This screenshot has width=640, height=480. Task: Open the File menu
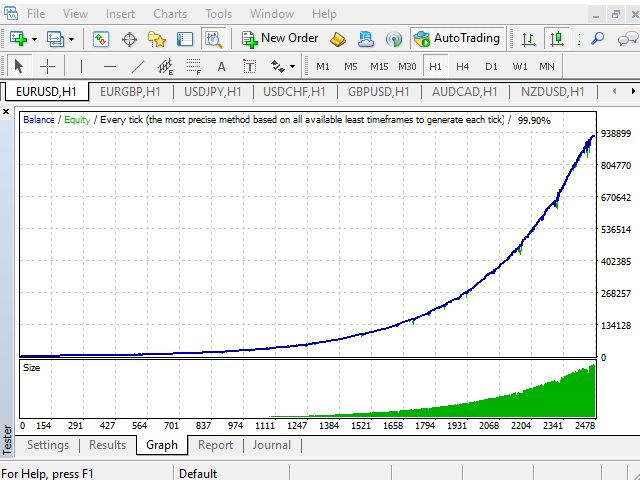point(36,14)
